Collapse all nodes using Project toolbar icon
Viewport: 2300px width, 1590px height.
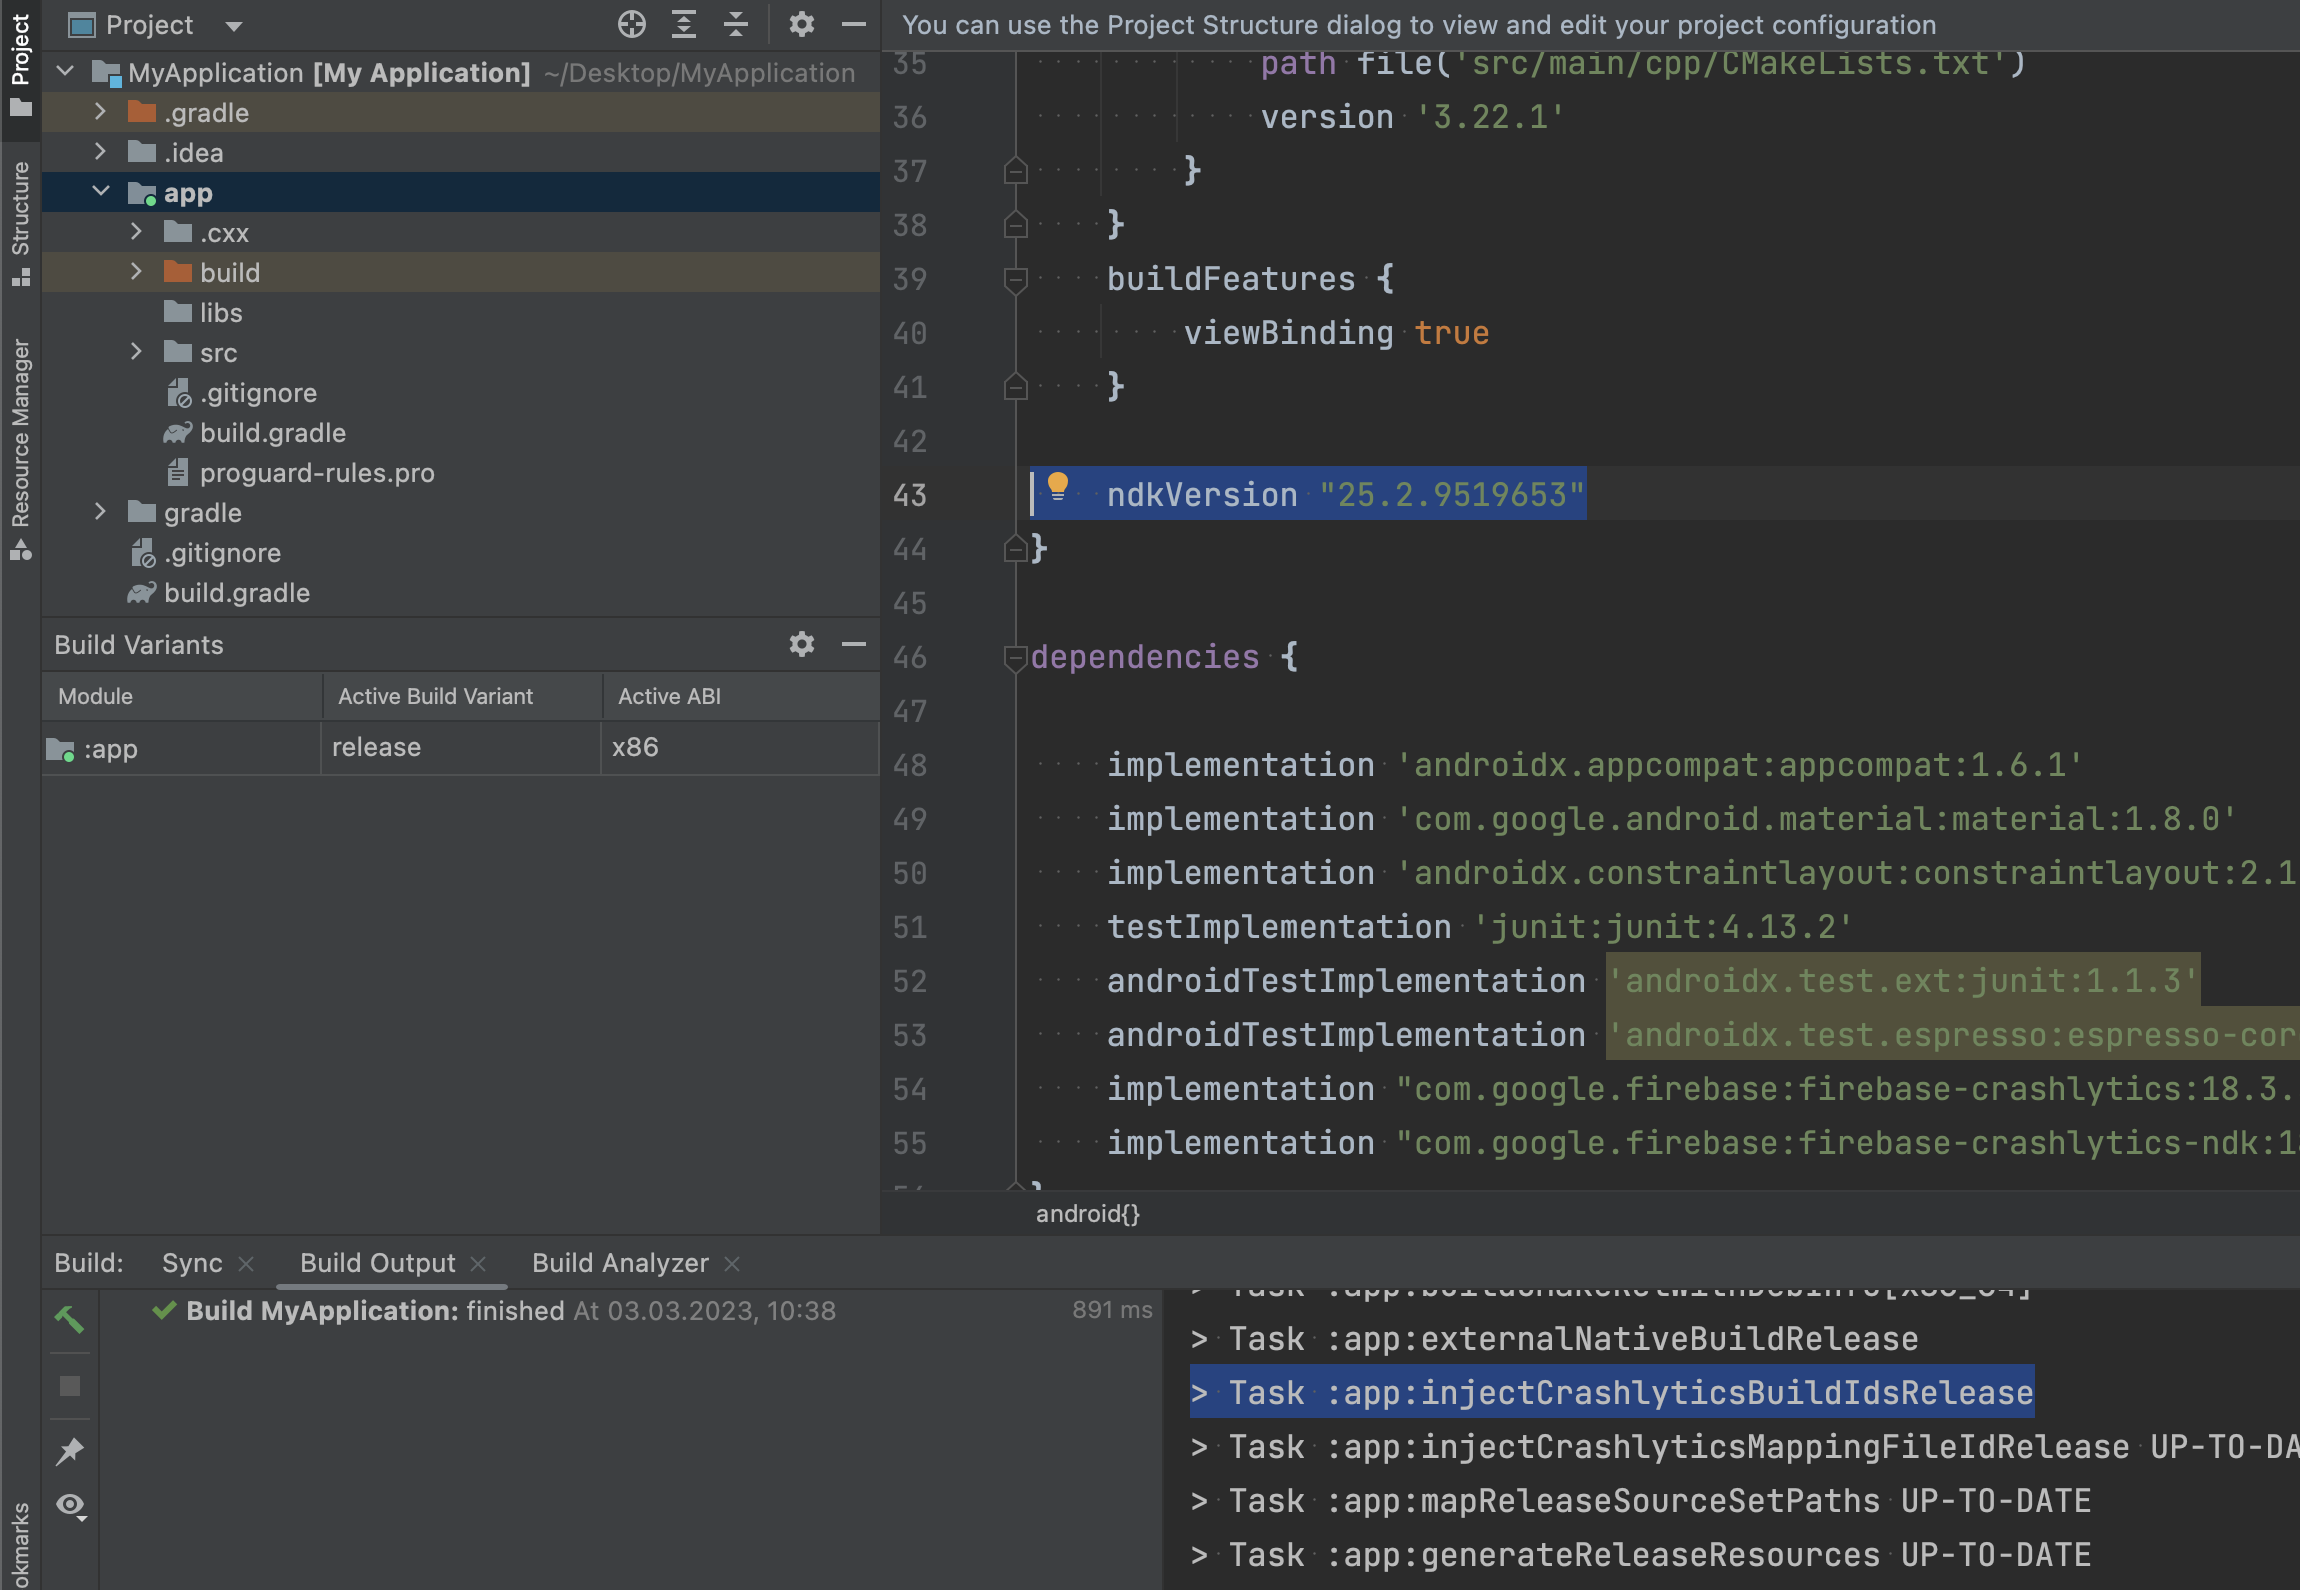point(735,23)
